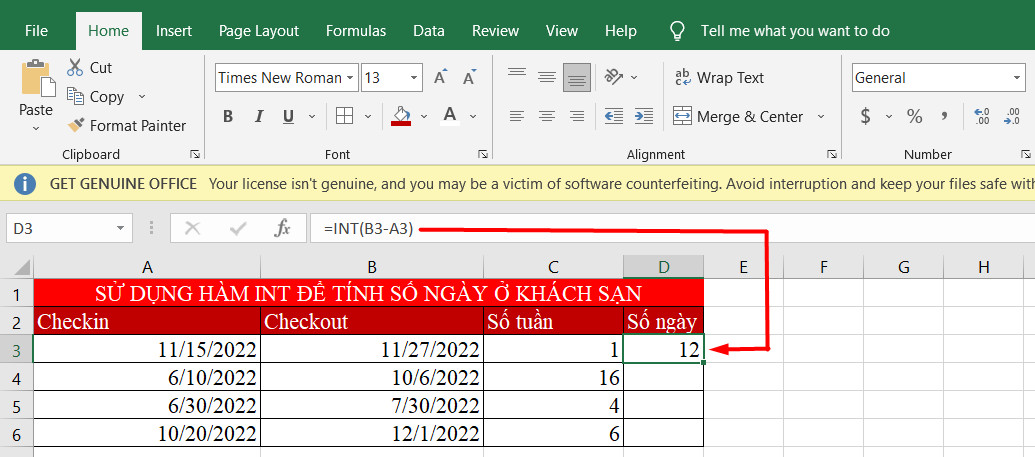Confirm formula entry with checkmark icon
Viewport: 1035px width, 457px height.
tap(238, 228)
